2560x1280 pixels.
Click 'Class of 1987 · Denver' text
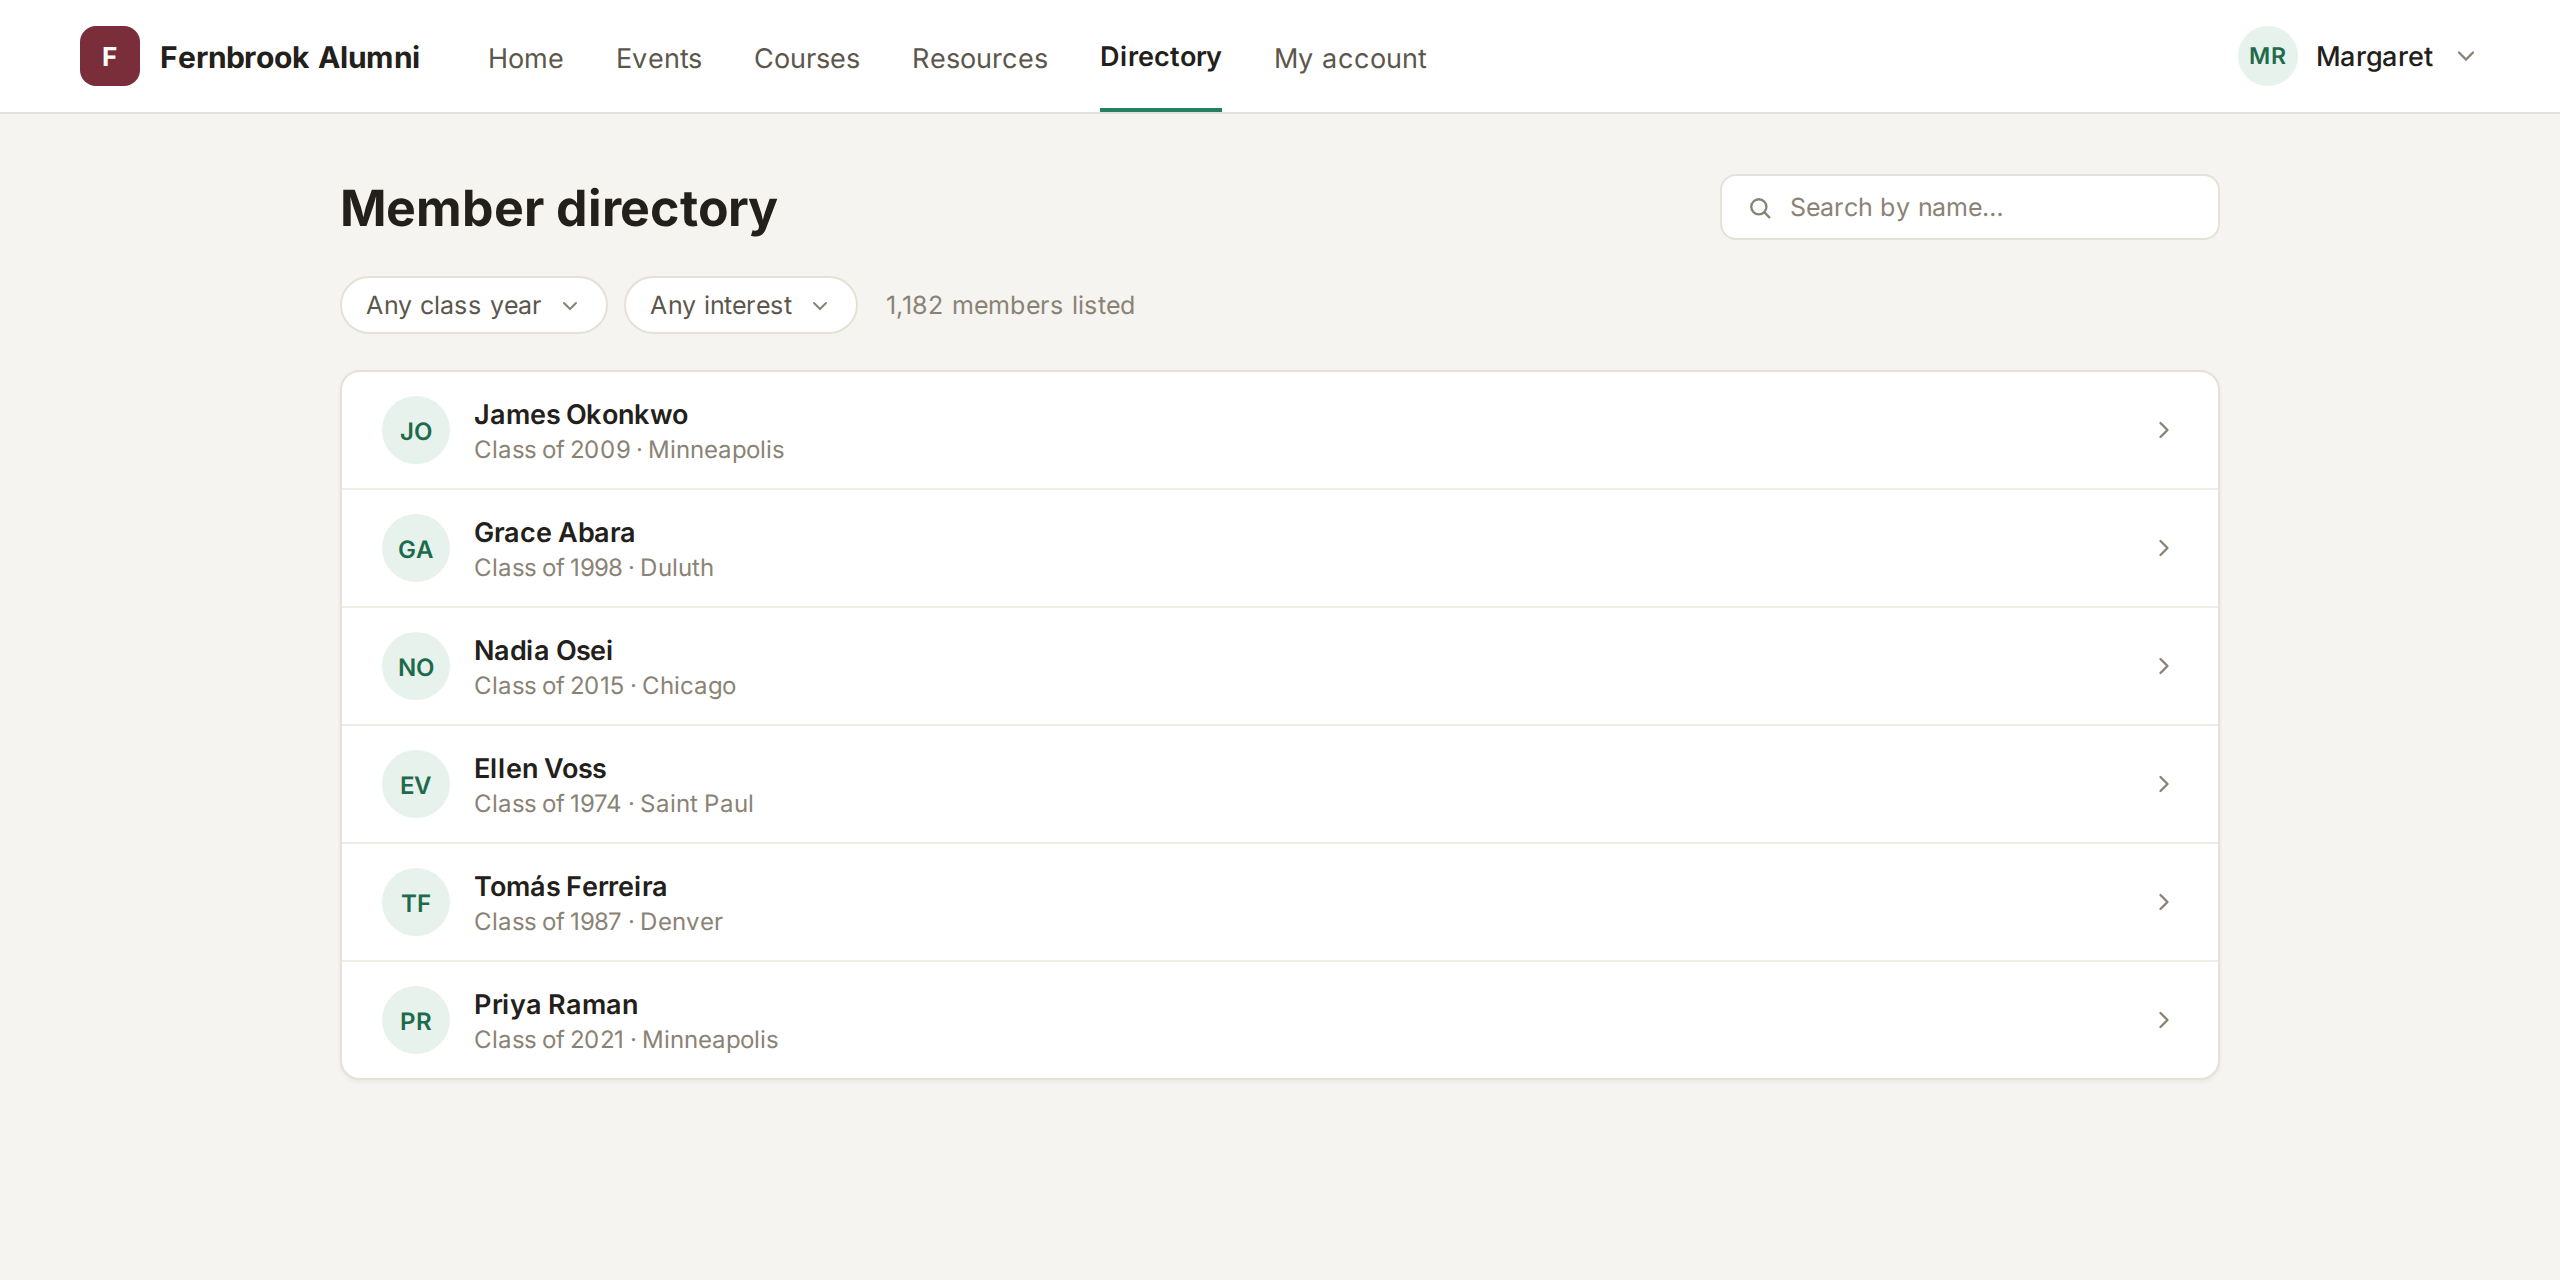[x=598, y=922]
